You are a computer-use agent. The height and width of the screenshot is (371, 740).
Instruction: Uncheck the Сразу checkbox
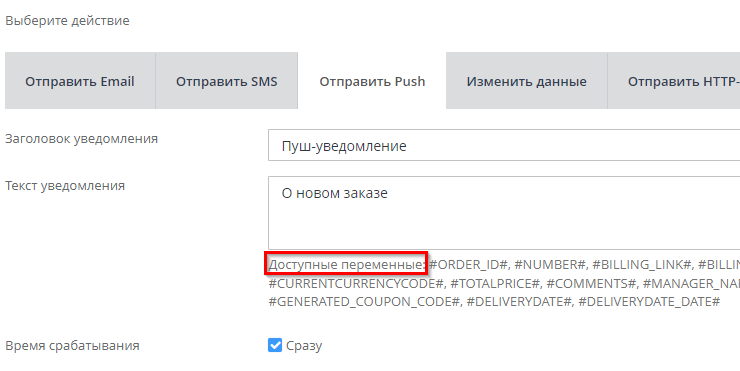point(275,345)
